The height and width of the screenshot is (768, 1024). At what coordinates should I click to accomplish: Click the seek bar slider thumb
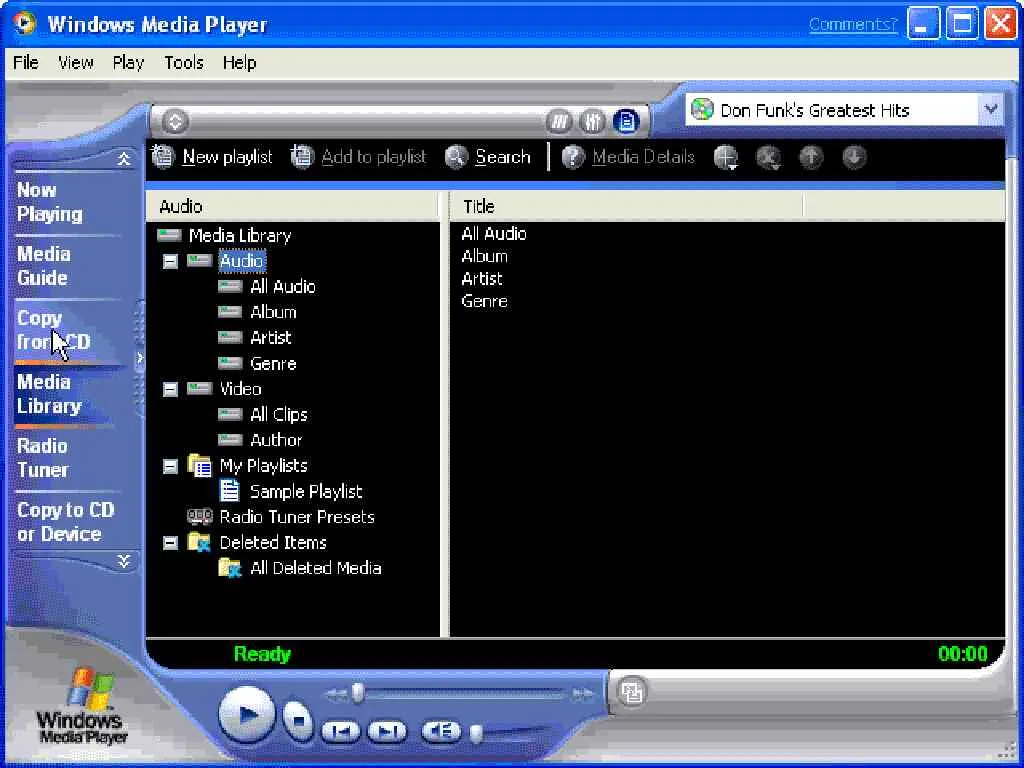(357, 693)
